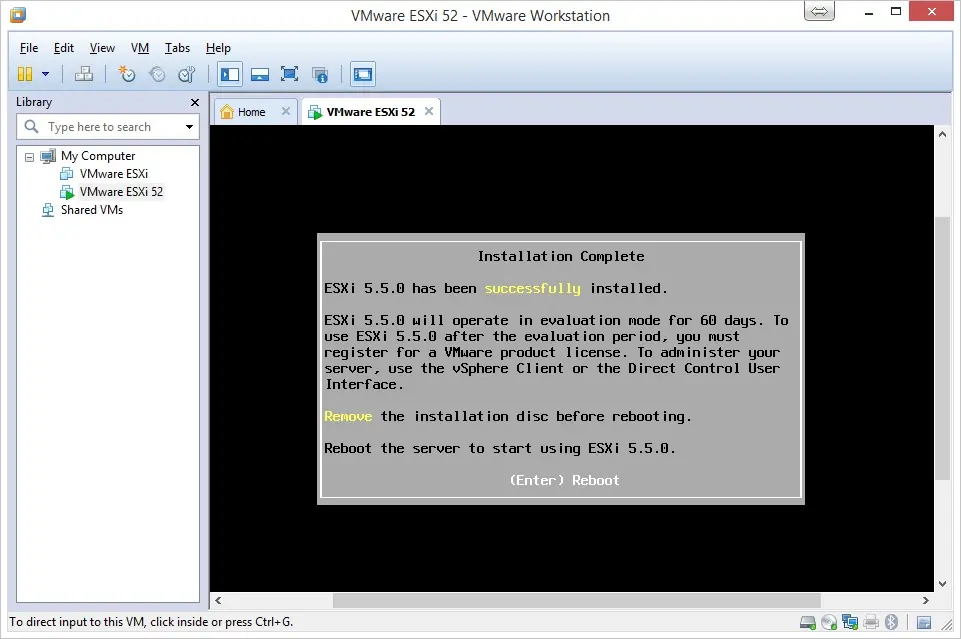Close the Library panel
The image size is (961, 639).
click(x=195, y=102)
